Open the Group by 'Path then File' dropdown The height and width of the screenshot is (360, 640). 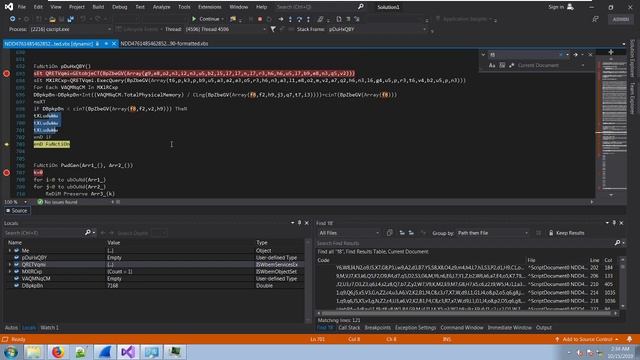(493, 233)
